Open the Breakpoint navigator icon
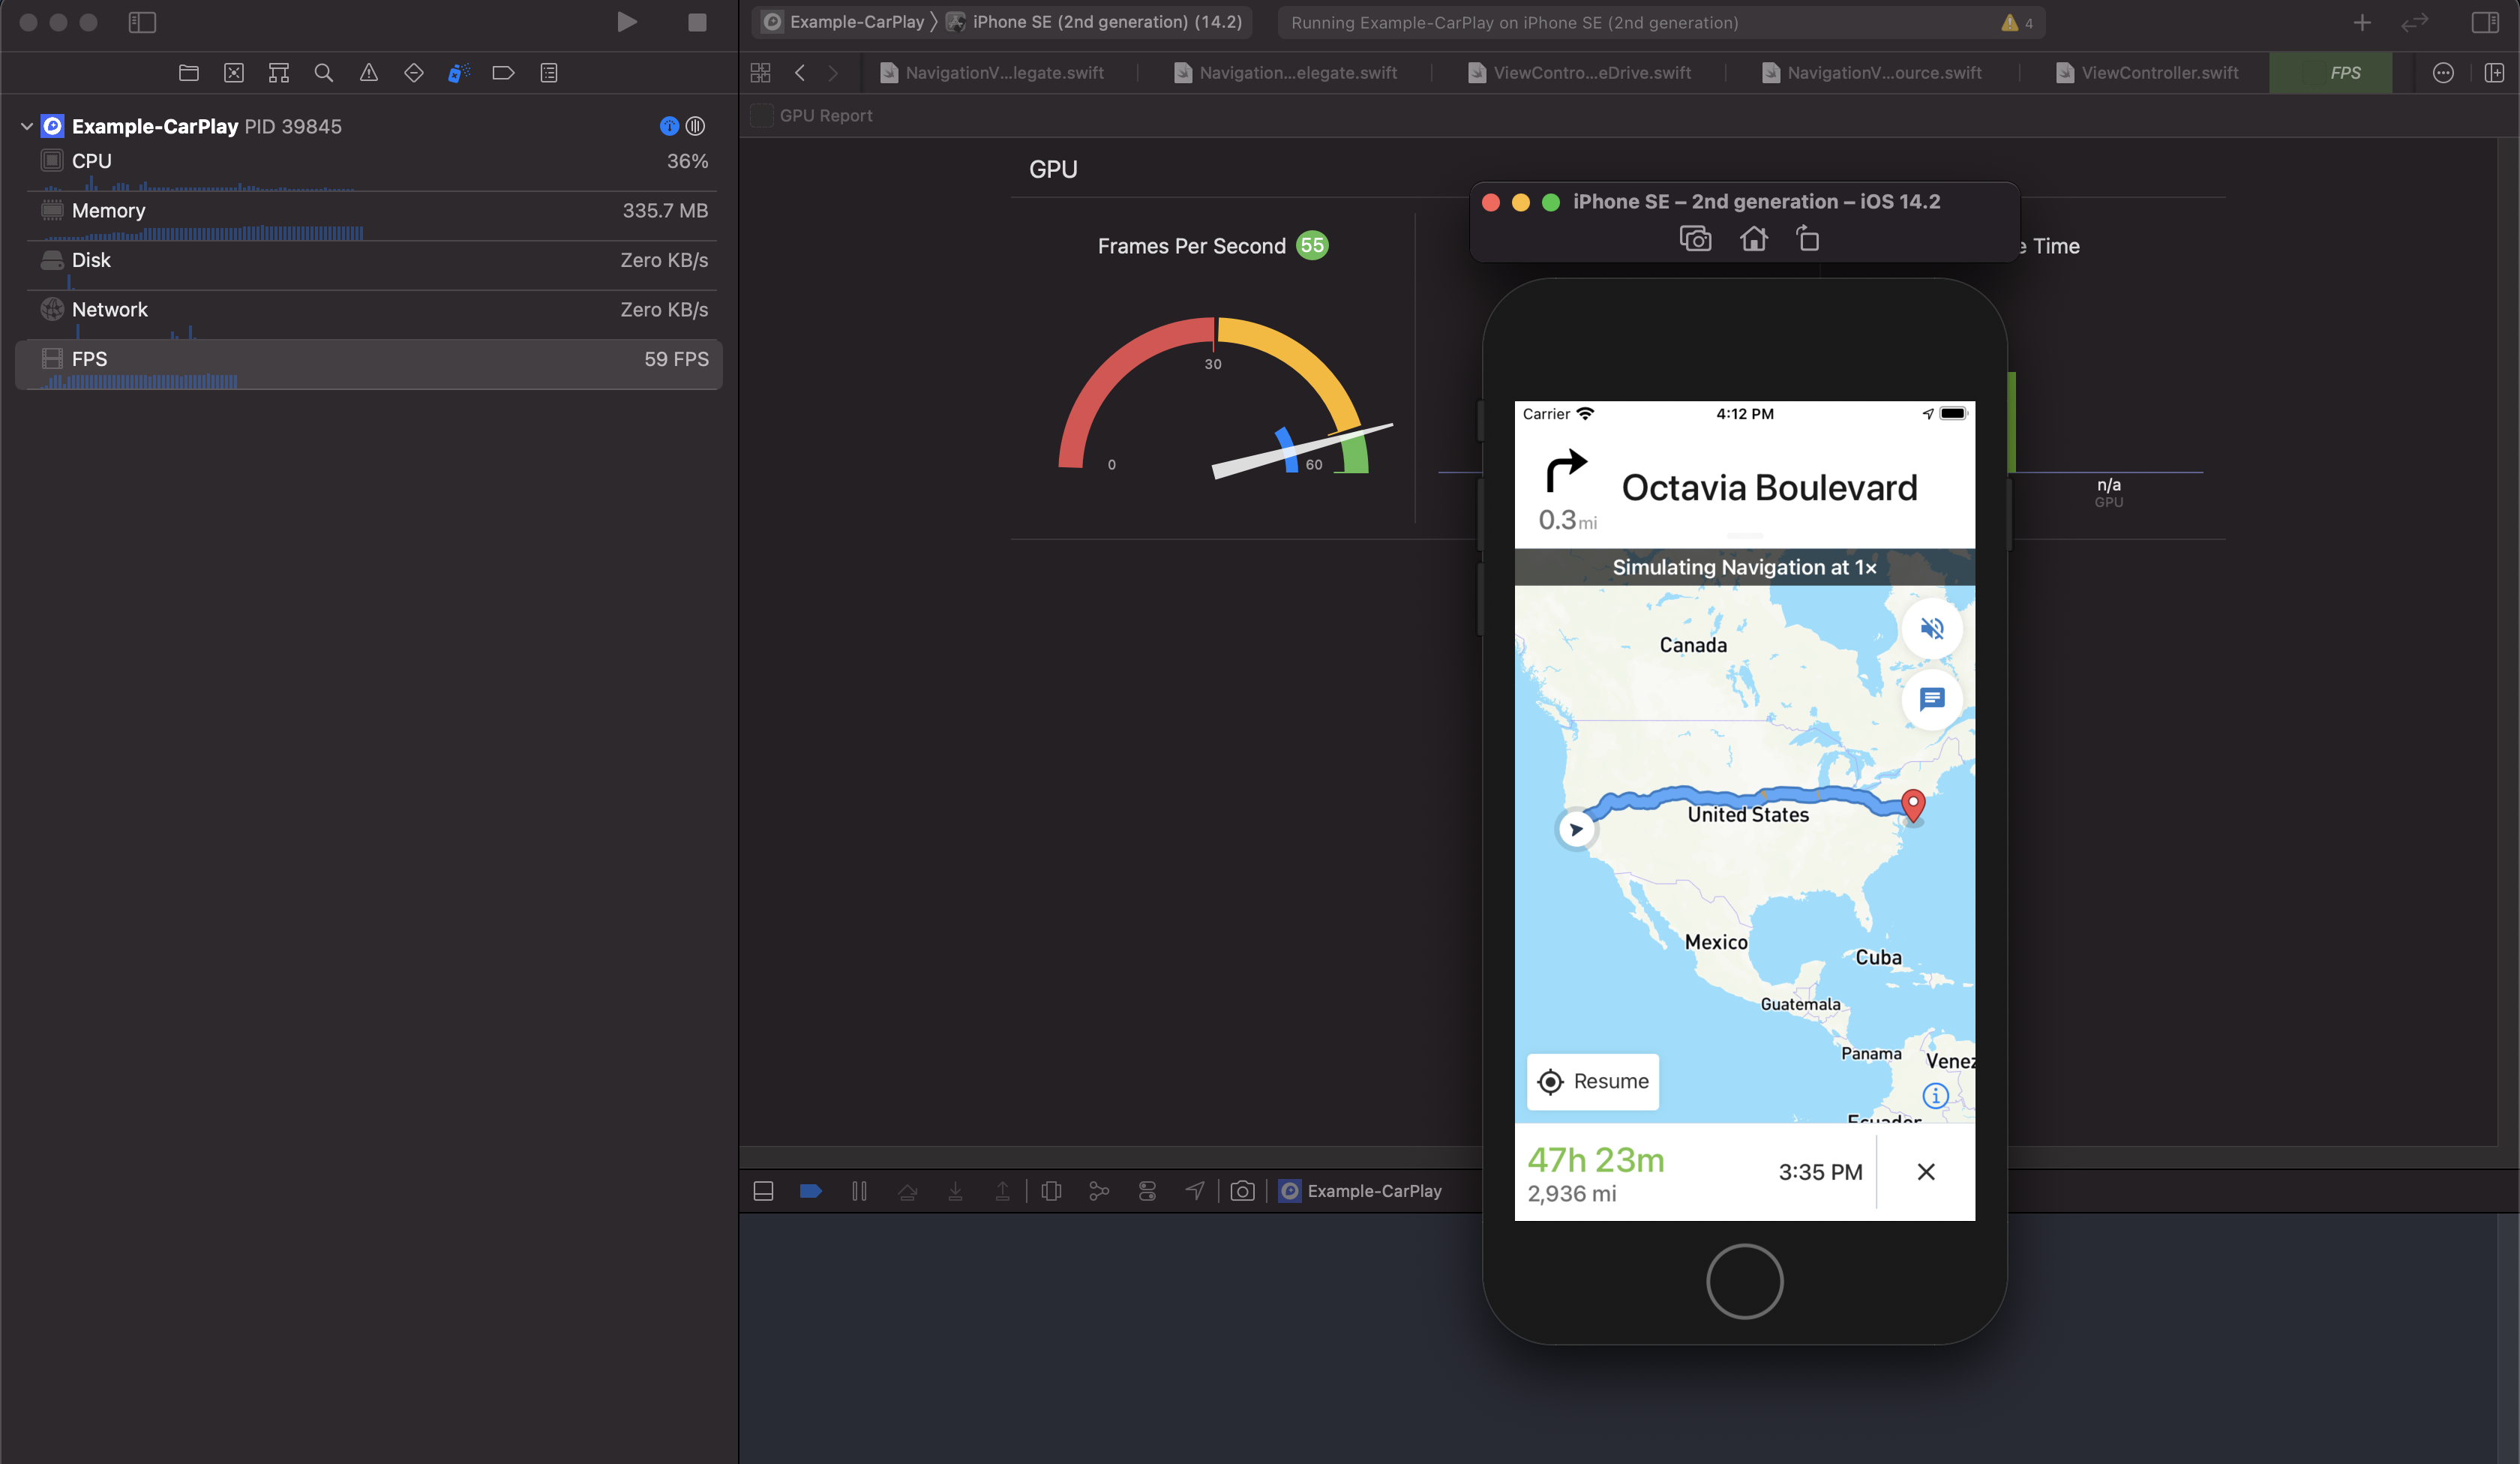 click(503, 73)
